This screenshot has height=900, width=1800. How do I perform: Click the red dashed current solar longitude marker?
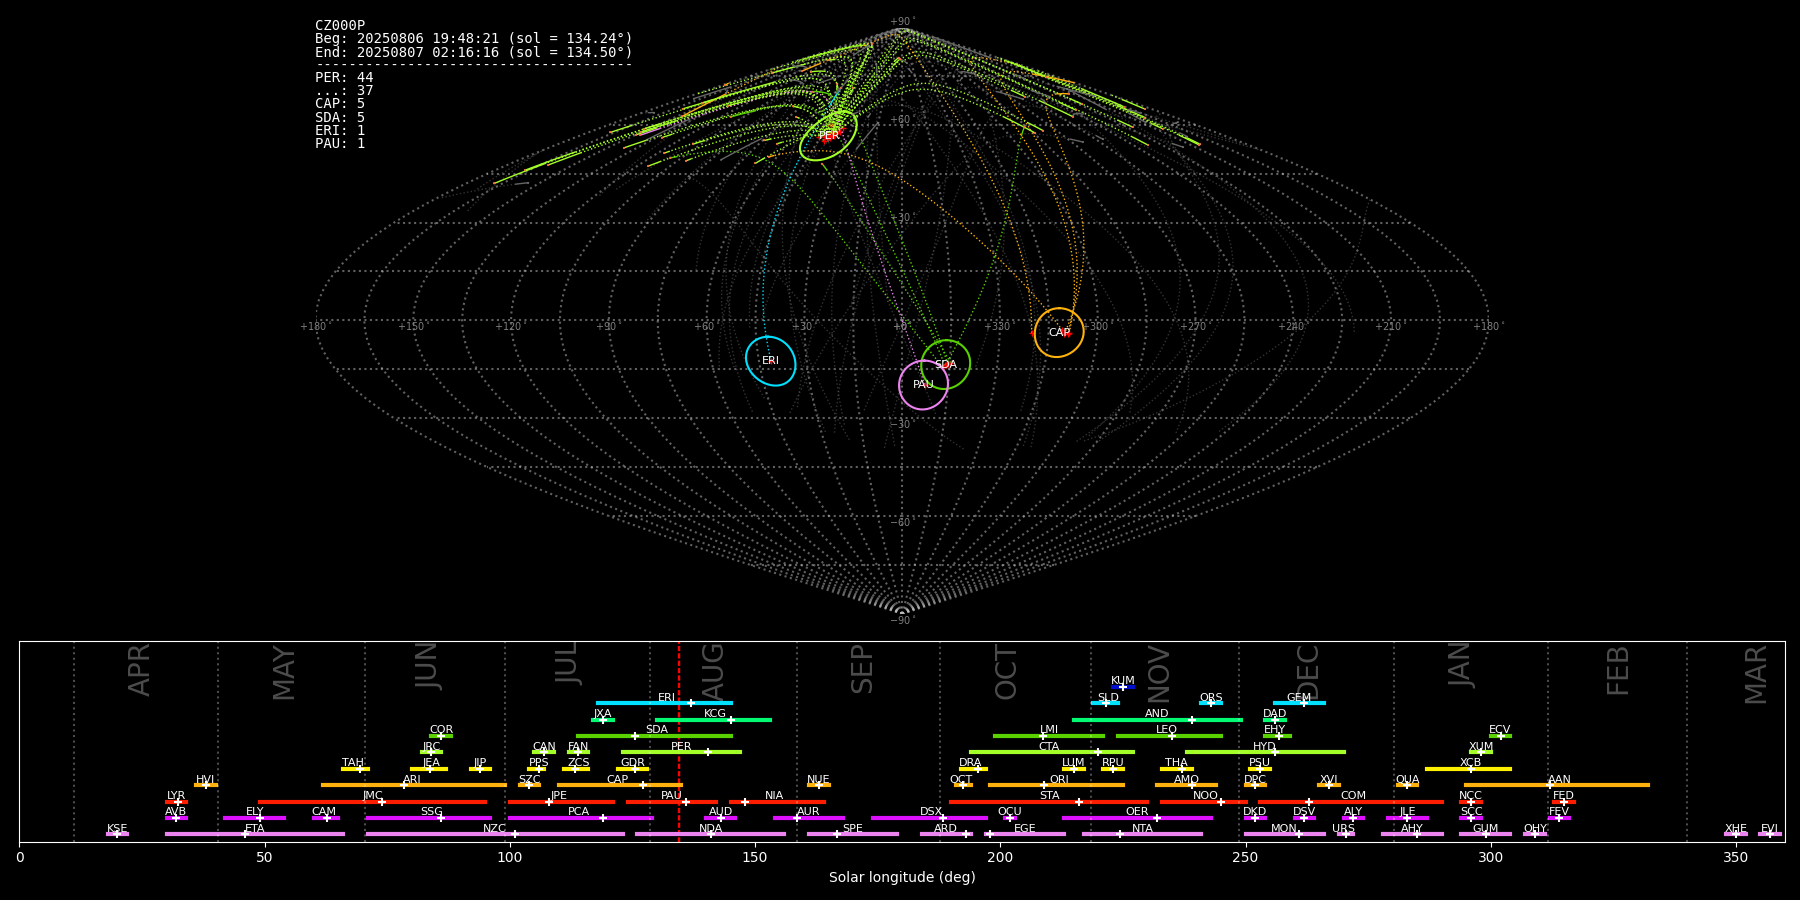pyautogui.click(x=679, y=741)
